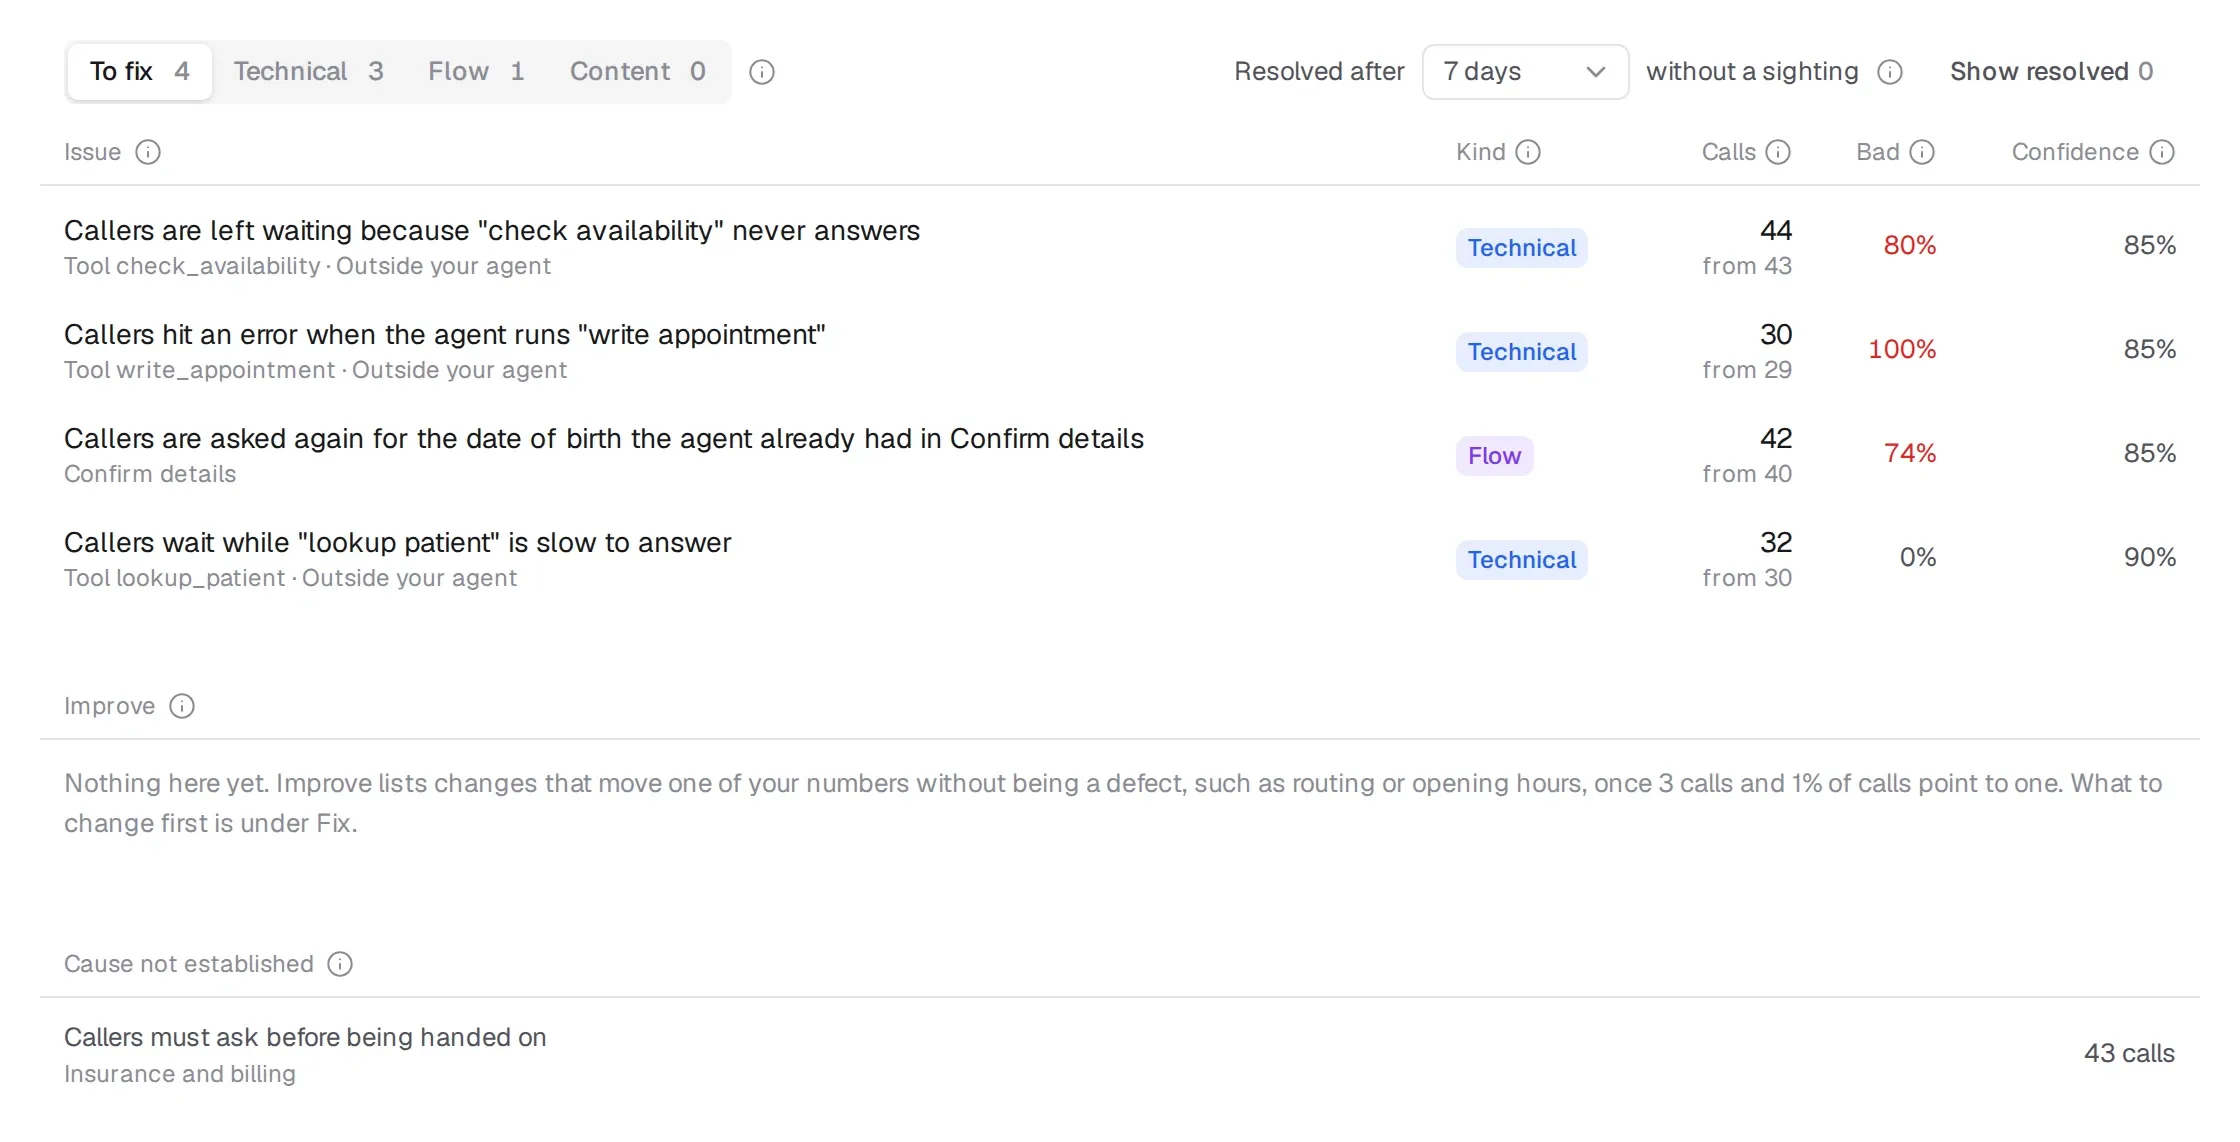Screen dimensions: 2240x1142
Task: Switch to the Technical tab
Action: 308,72
